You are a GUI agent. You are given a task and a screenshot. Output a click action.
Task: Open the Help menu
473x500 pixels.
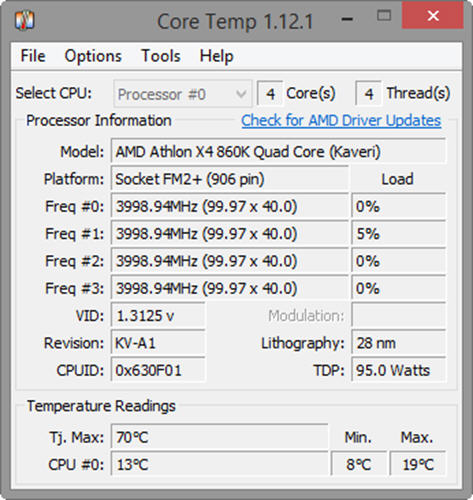[216, 56]
